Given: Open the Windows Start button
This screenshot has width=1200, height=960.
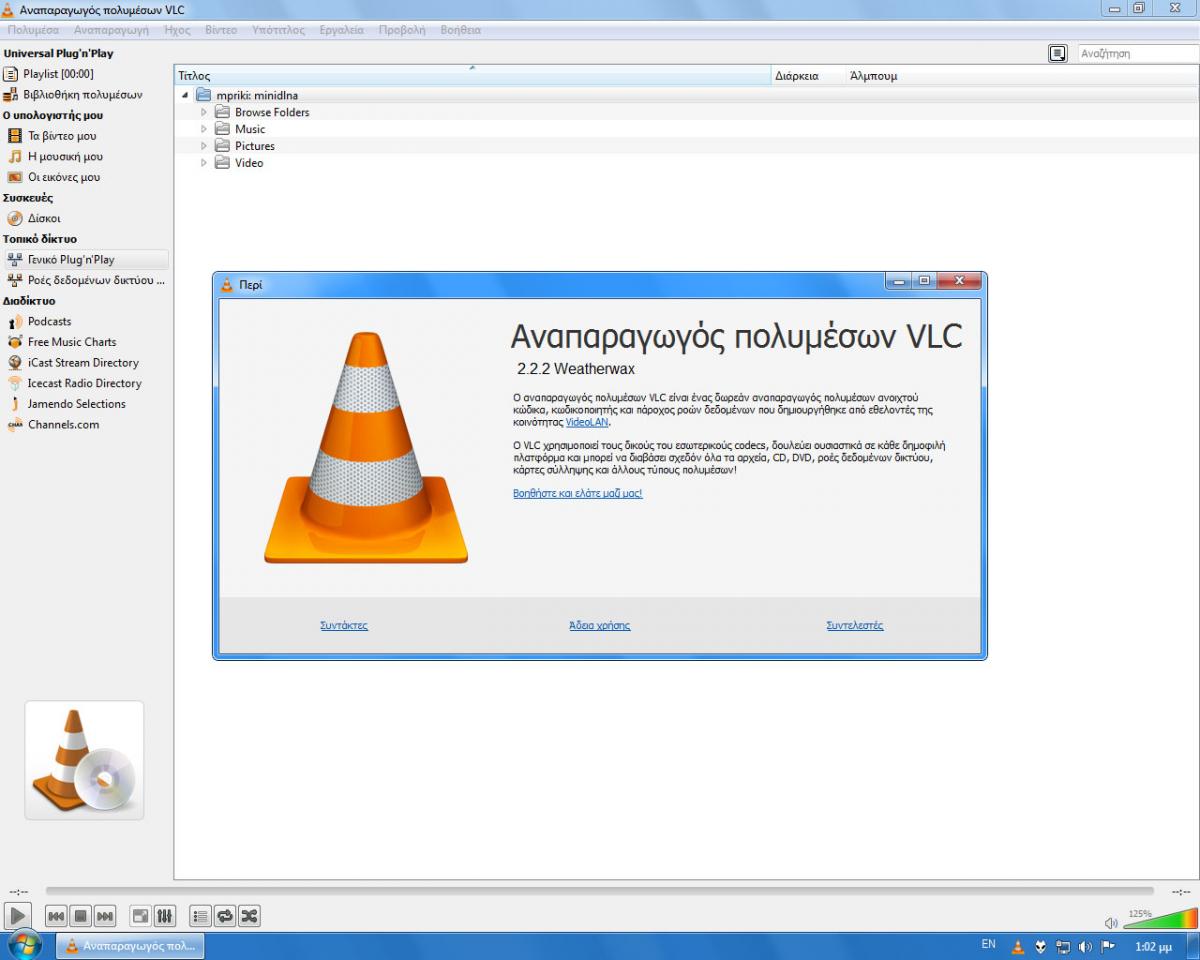Looking at the screenshot, I should click(24, 945).
